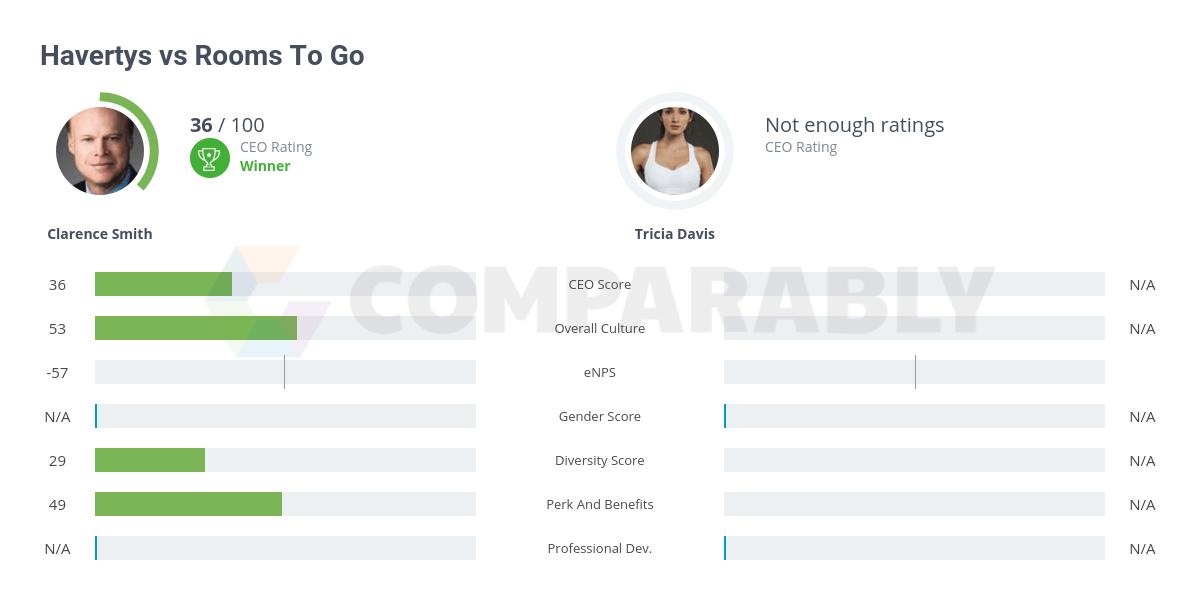
Task: Click Havertys' Gender Score bar indicator
Action: click(x=96, y=416)
